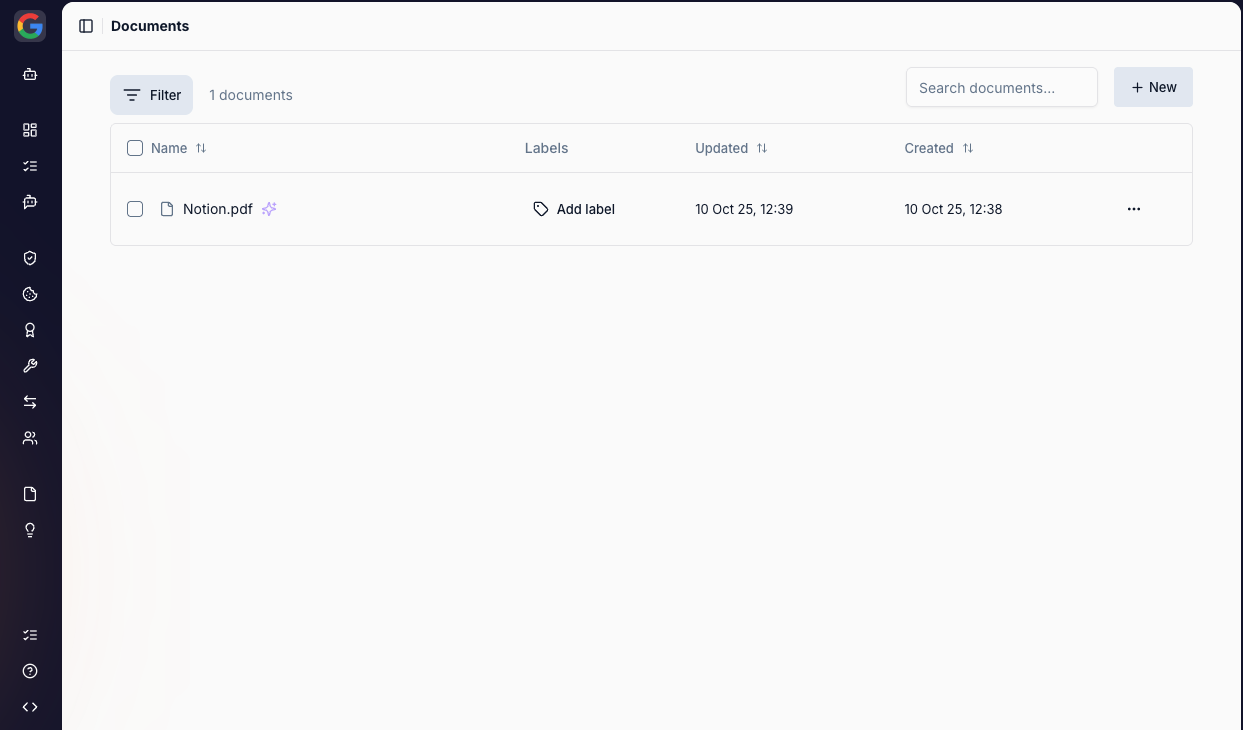This screenshot has height=730, width=1243.
Task: Open the chat messages icon
Action: click(x=30, y=202)
